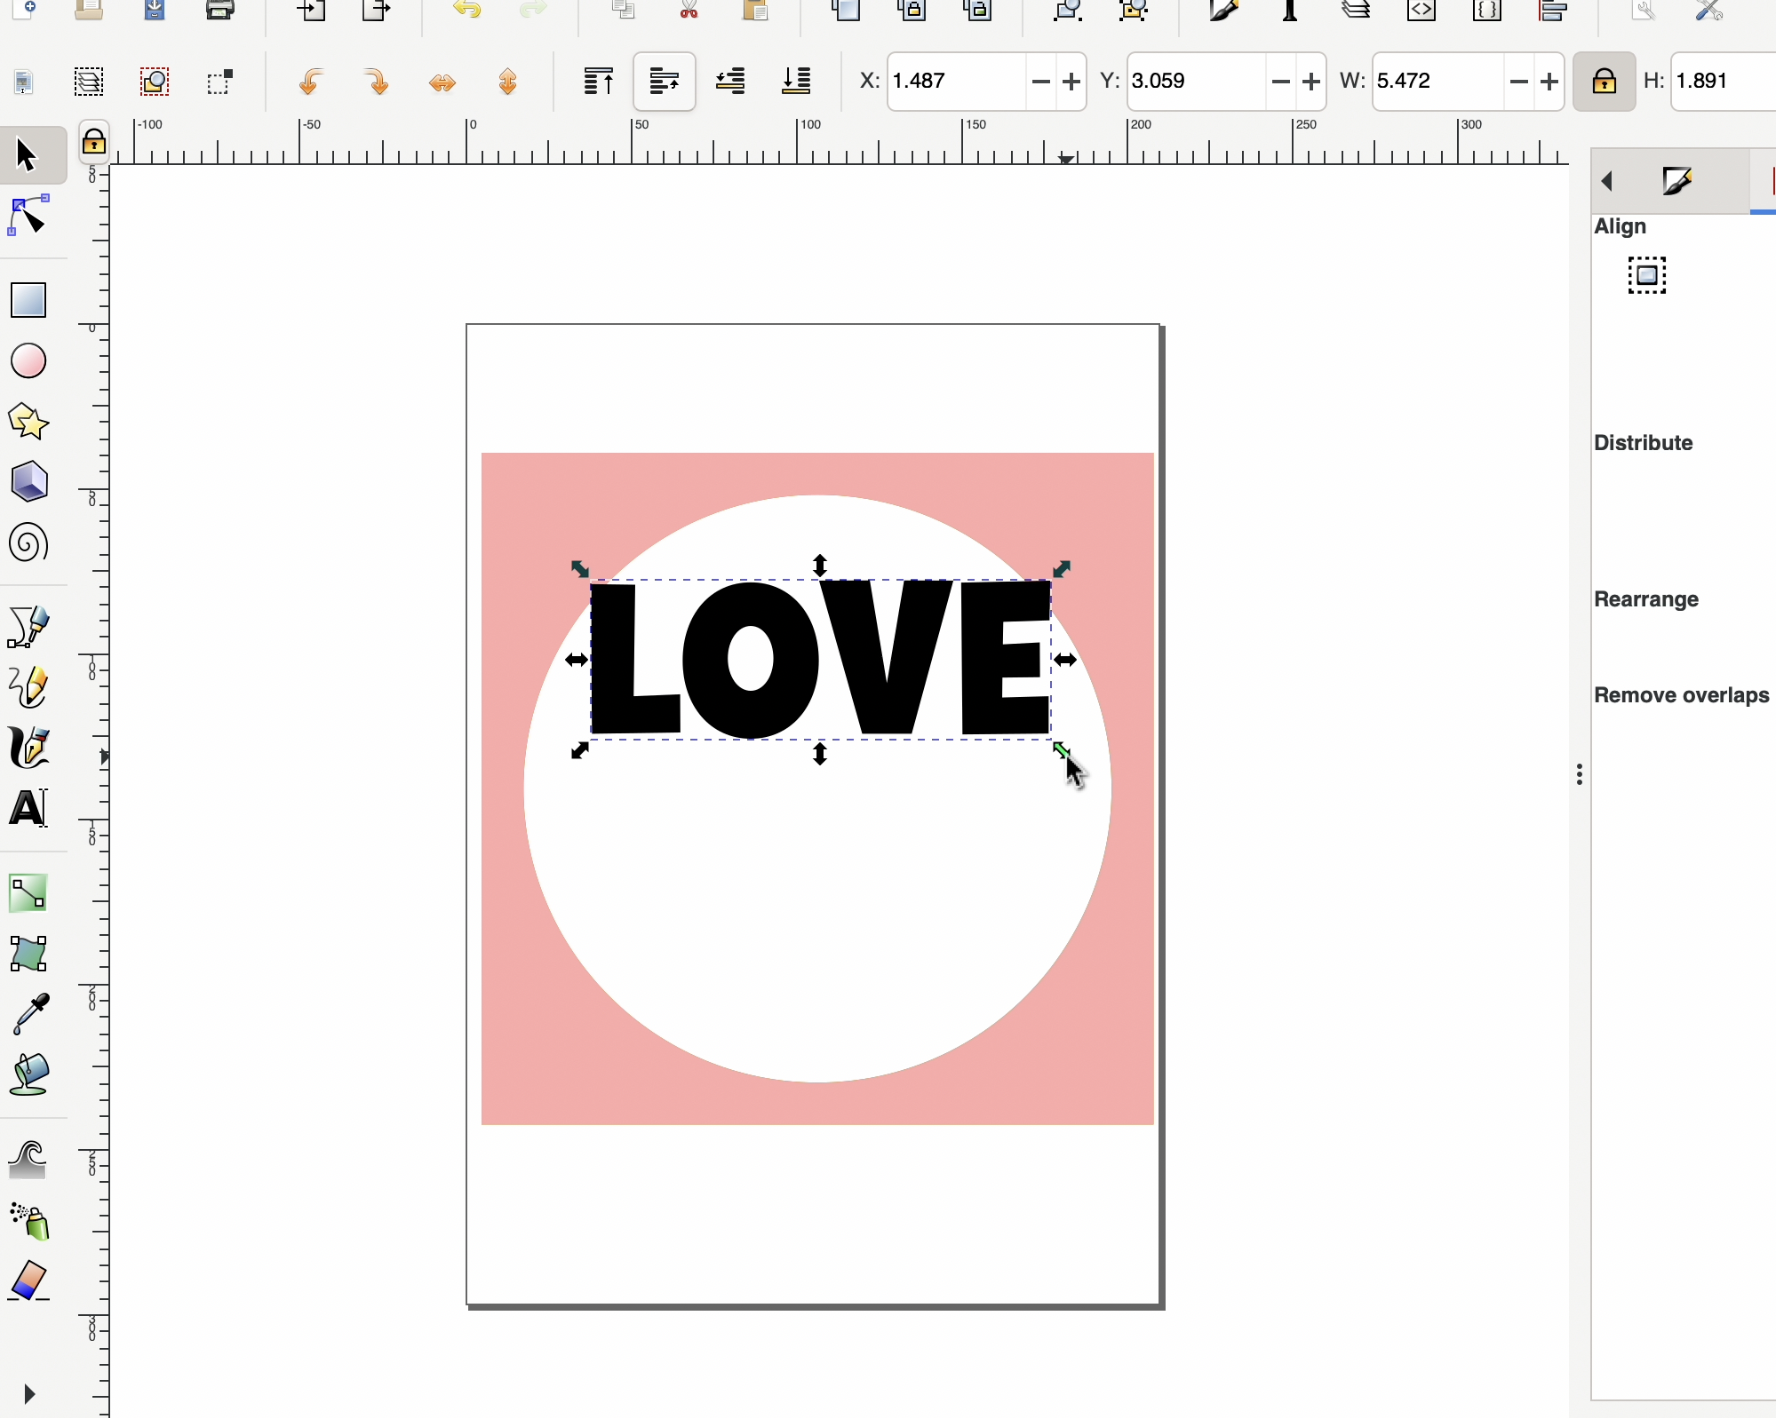This screenshot has width=1776, height=1418.
Task: Select the Bezier pen tool
Action: [x=28, y=627]
